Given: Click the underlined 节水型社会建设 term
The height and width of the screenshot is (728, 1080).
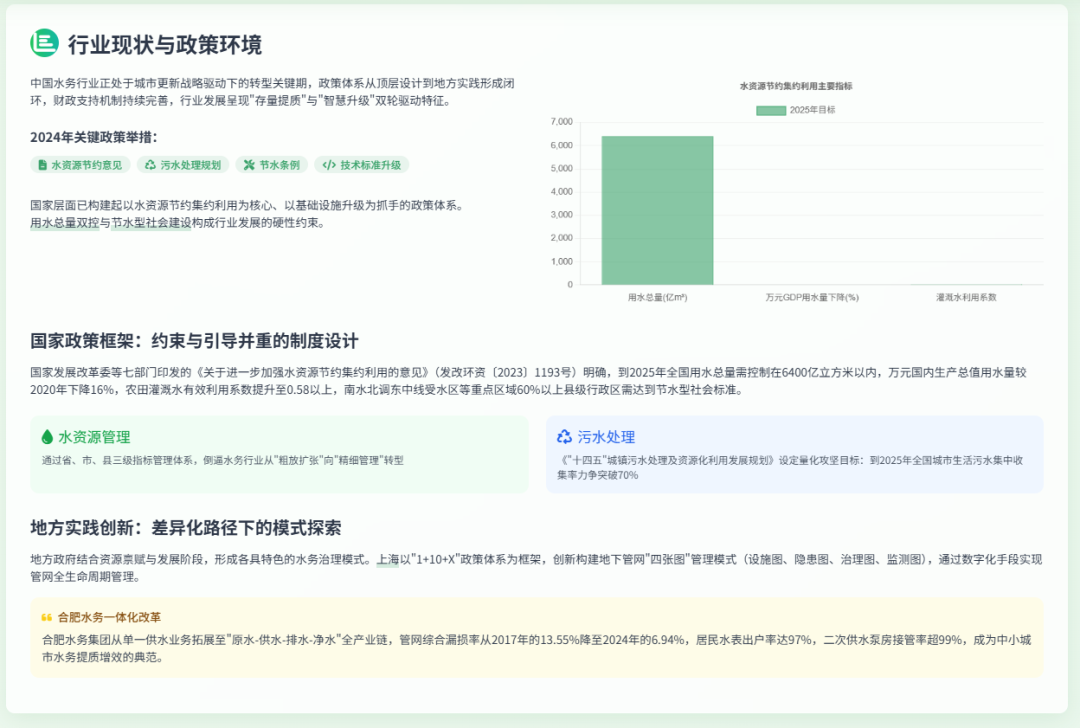Looking at the screenshot, I should 152,223.
